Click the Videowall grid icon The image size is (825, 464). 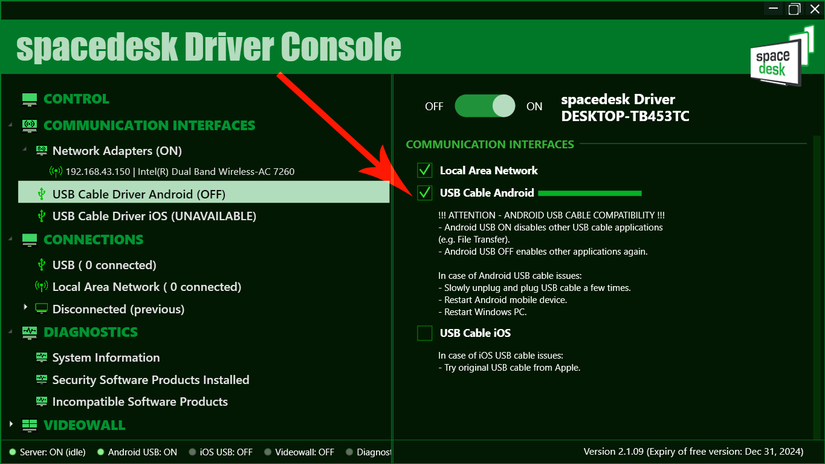pyautogui.click(x=29, y=425)
